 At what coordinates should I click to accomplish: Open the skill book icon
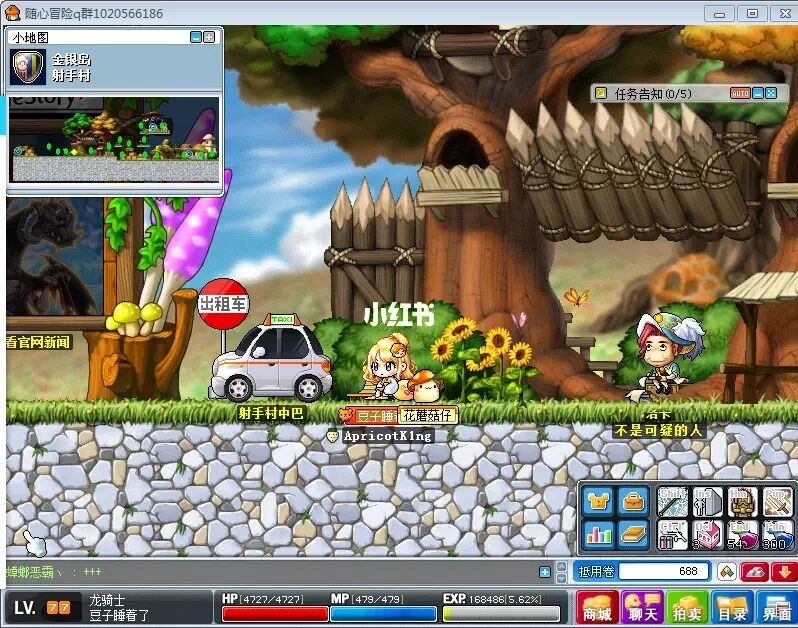click(634, 535)
